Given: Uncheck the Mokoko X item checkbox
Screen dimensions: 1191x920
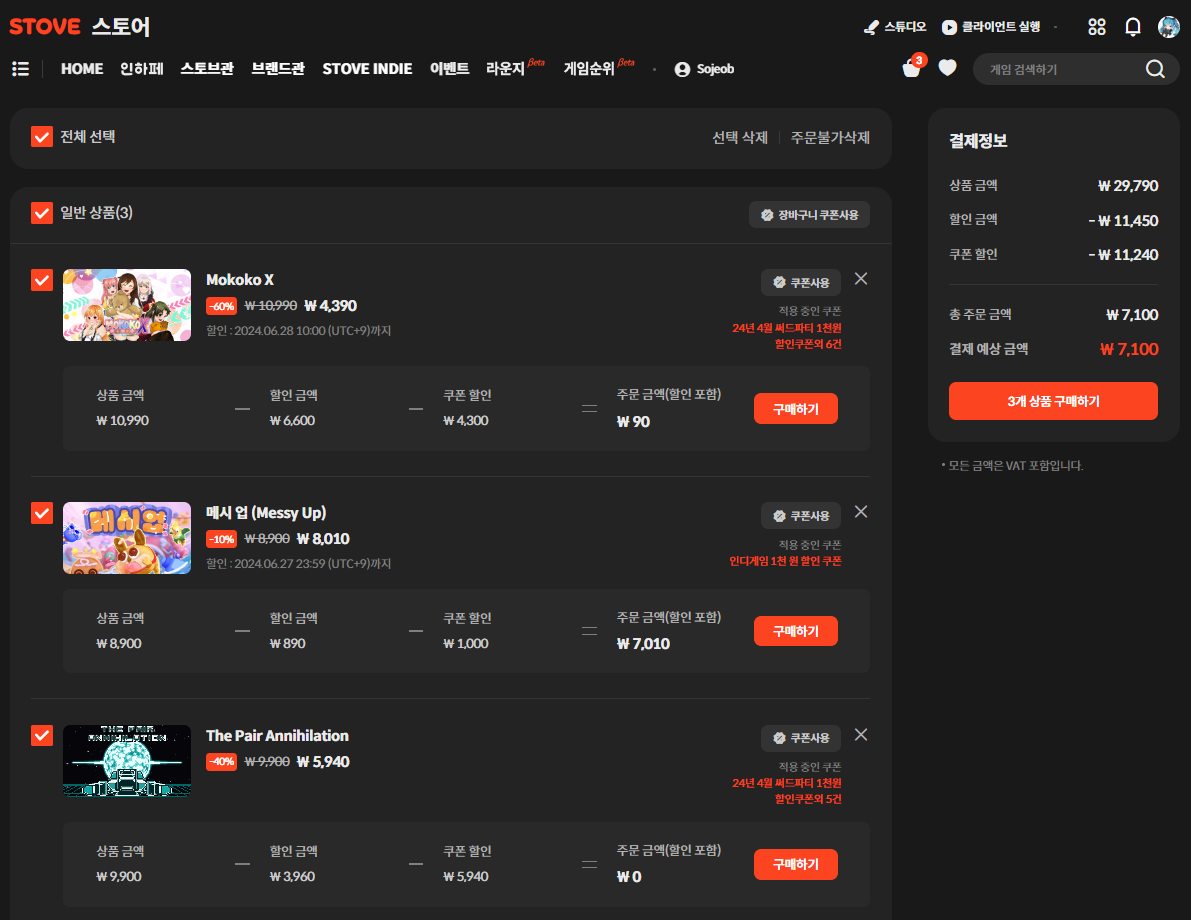Looking at the screenshot, I should pos(42,280).
